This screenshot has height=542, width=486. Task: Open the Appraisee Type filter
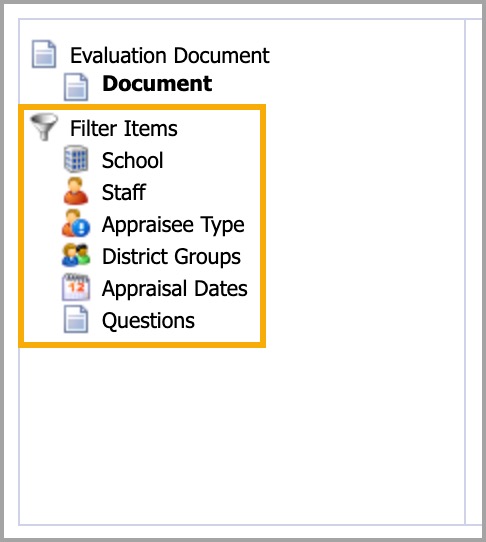pyautogui.click(x=173, y=225)
